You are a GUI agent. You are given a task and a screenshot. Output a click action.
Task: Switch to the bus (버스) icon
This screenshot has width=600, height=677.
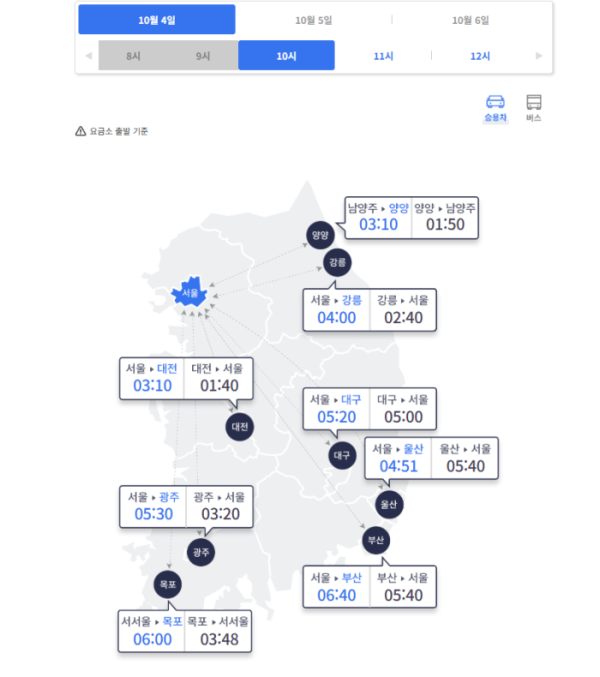point(534,103)
